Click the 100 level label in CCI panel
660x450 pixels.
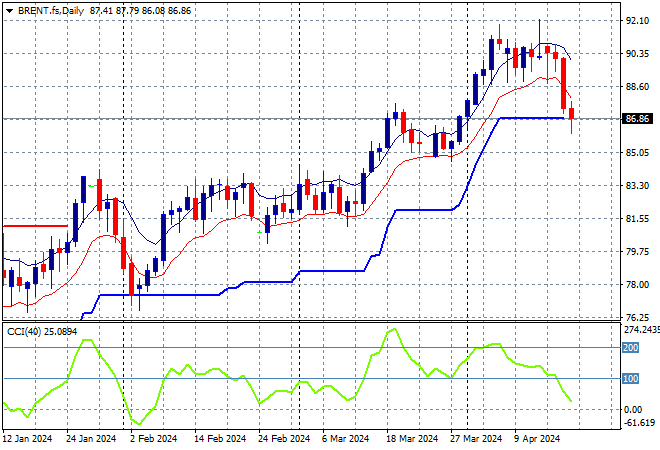point(631,379)
